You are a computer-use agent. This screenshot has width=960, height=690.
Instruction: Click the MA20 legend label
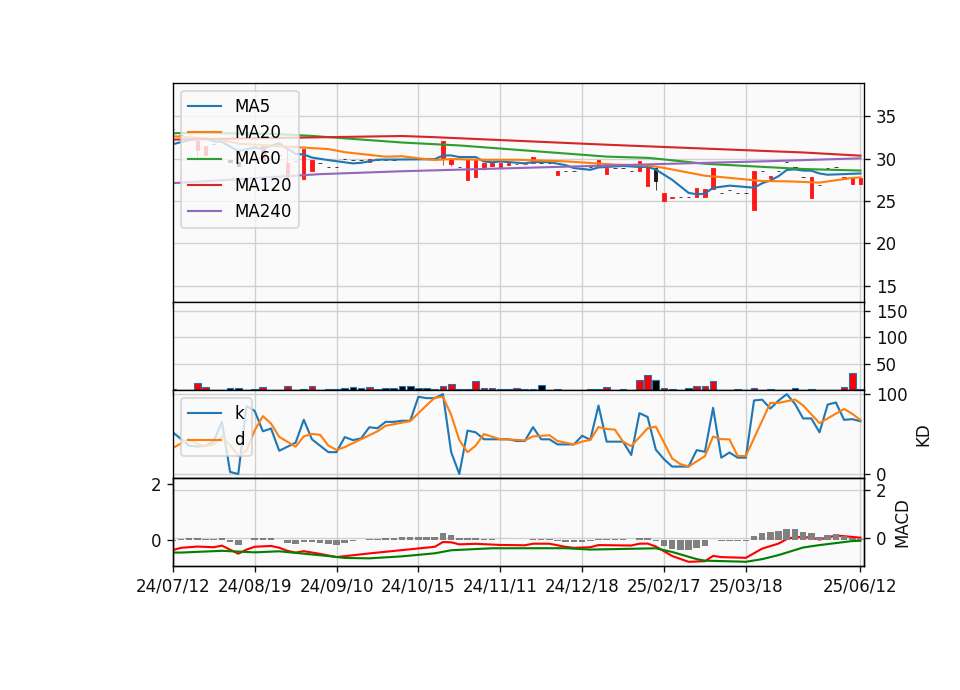[257, 132]
